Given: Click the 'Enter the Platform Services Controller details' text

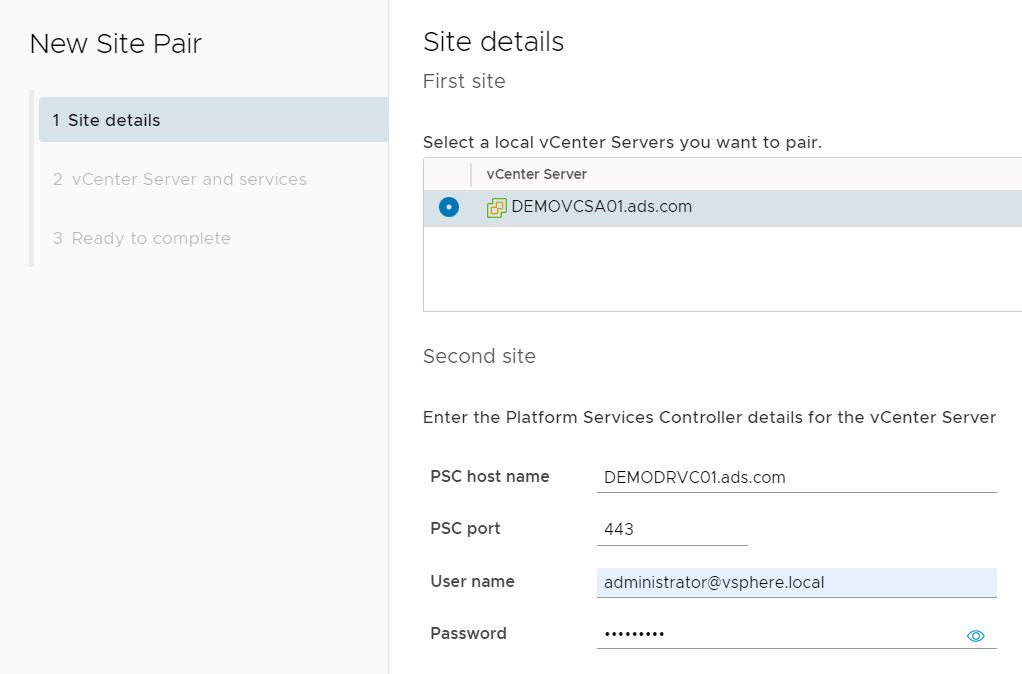Looking at the screenshot, I should coord(709,417).
